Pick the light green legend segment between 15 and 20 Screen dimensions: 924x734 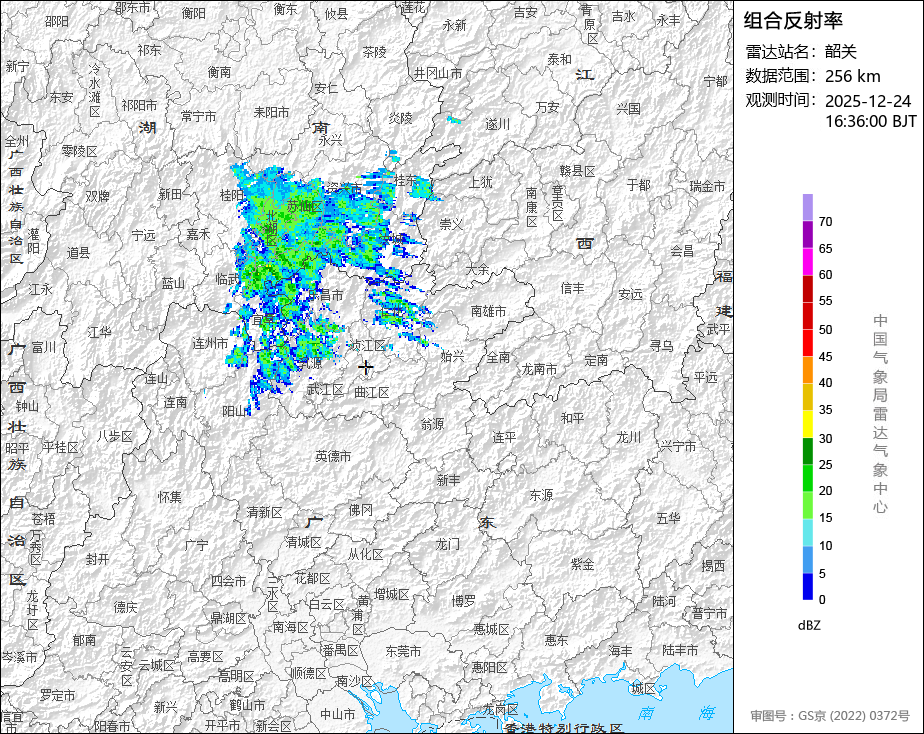[x=807, y=505]
